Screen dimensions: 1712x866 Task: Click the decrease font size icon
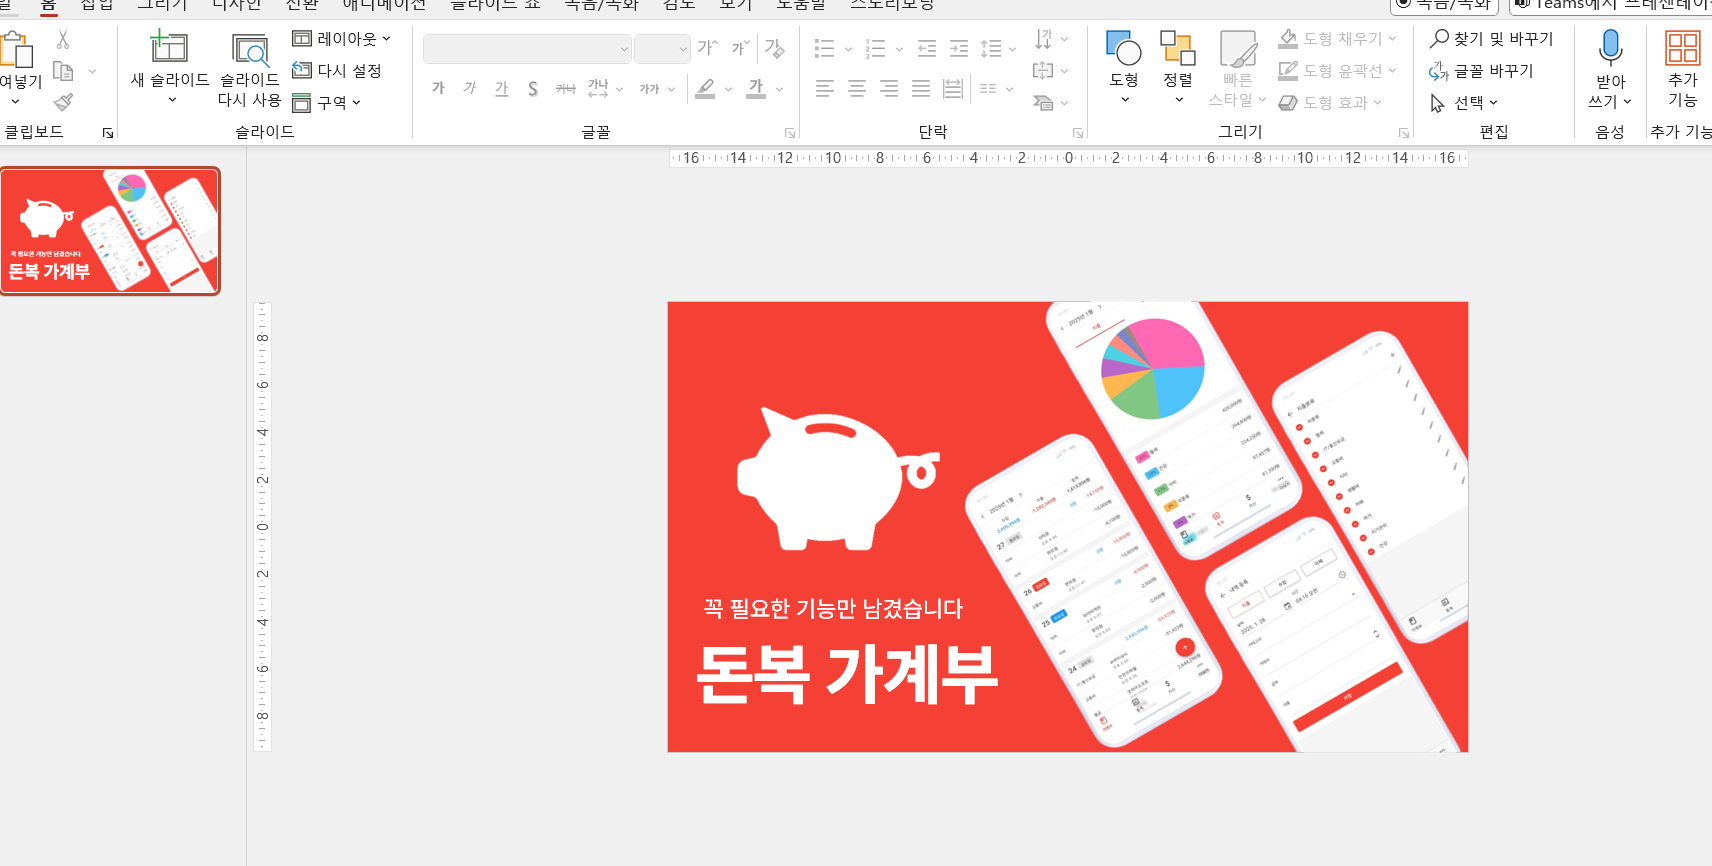click(740, 47)
